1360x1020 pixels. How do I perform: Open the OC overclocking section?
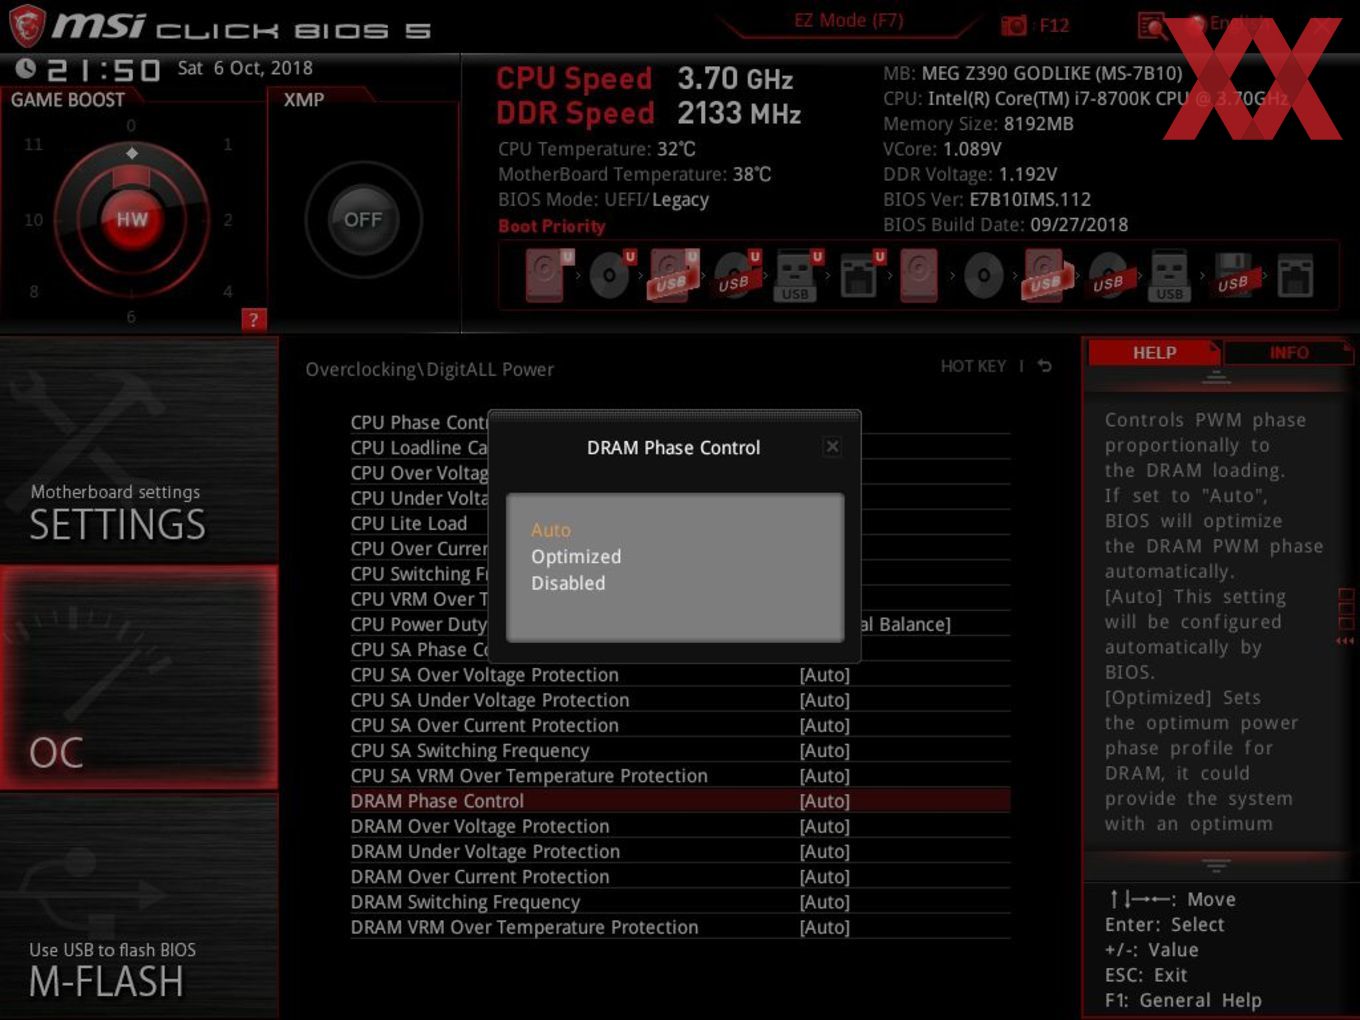(x=139, y=677)
